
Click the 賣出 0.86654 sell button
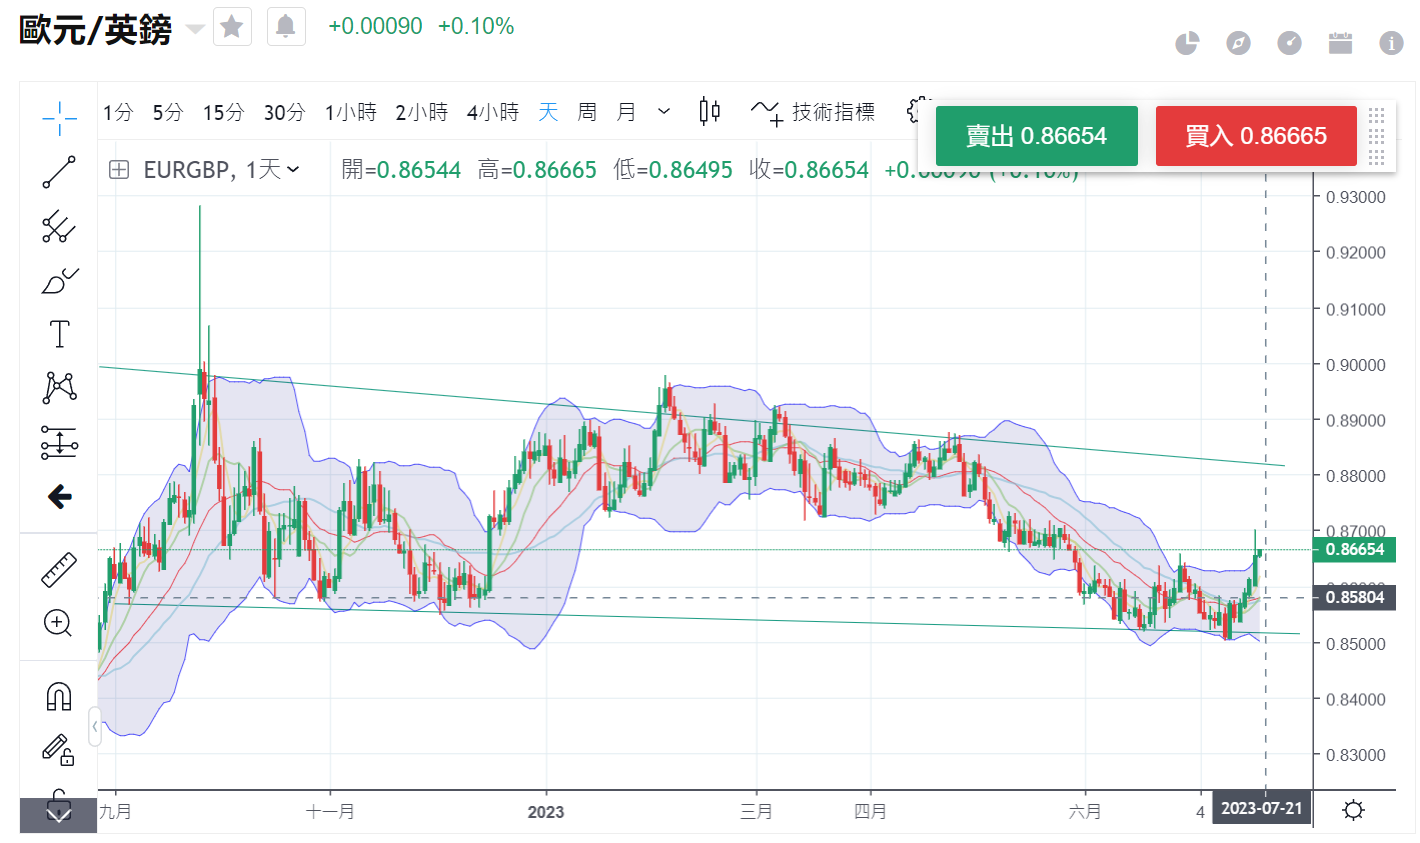coord(1036,136)
